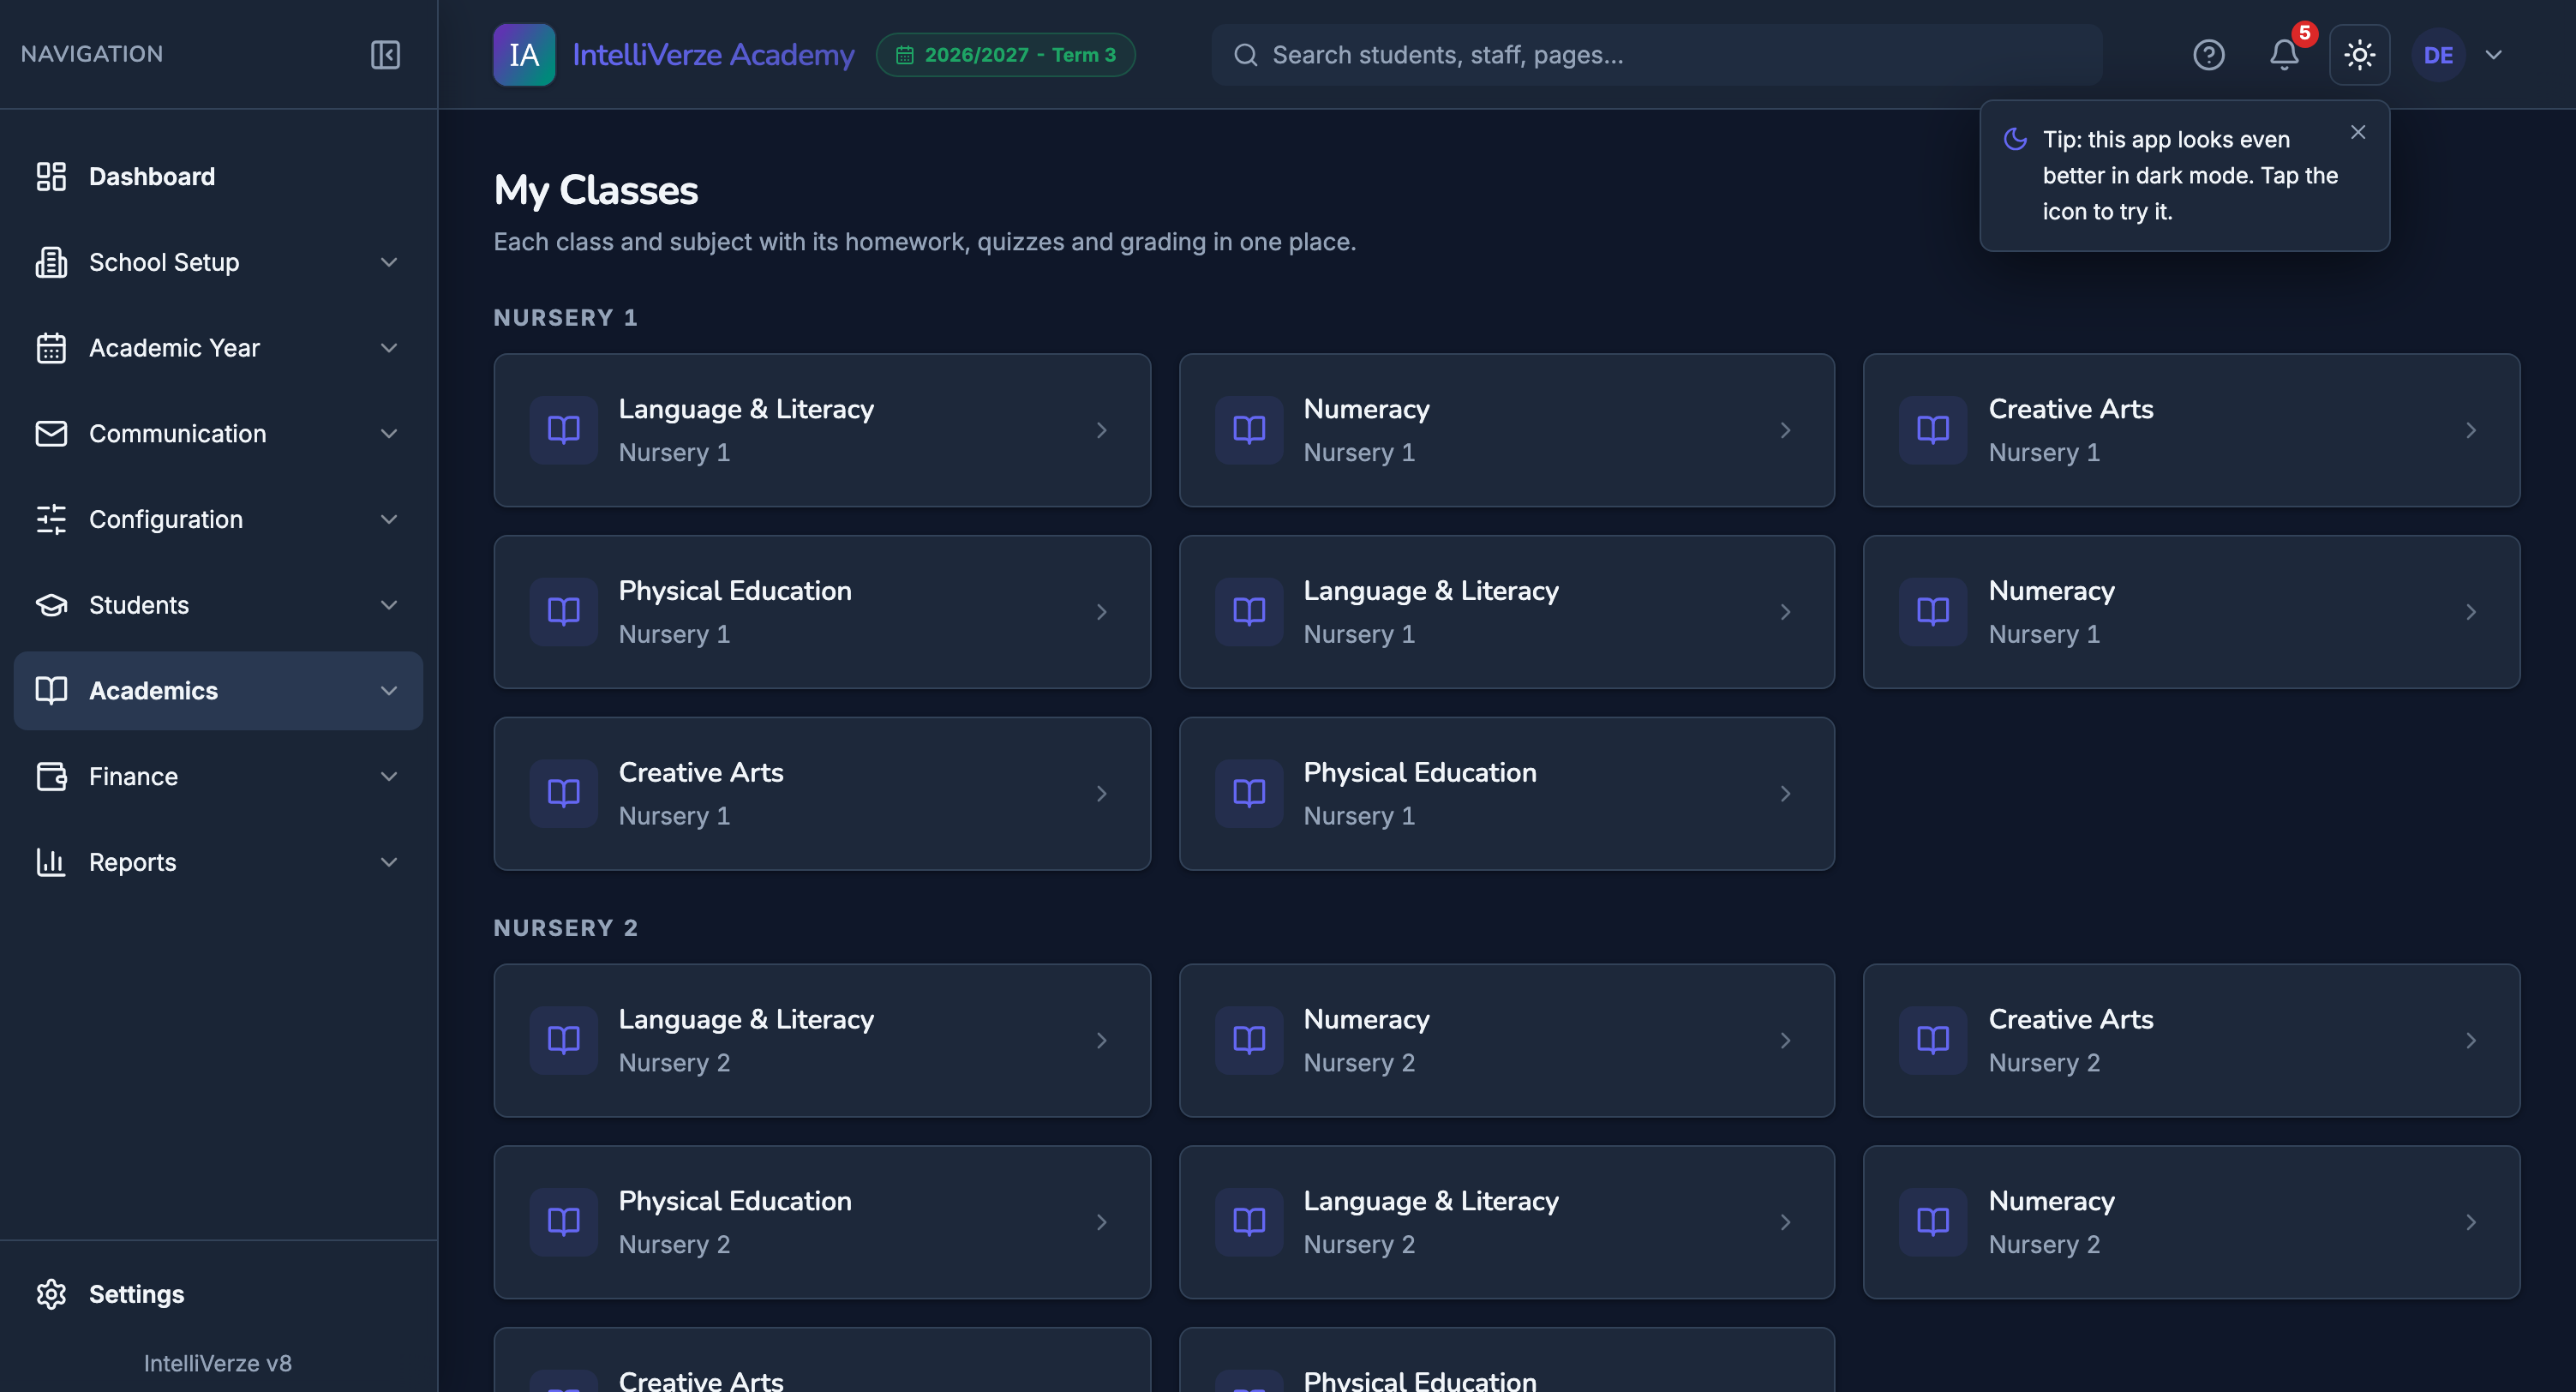Screen dimensions: 2576x1392
Task: Open the Settings link
Action: (218, 1294)
